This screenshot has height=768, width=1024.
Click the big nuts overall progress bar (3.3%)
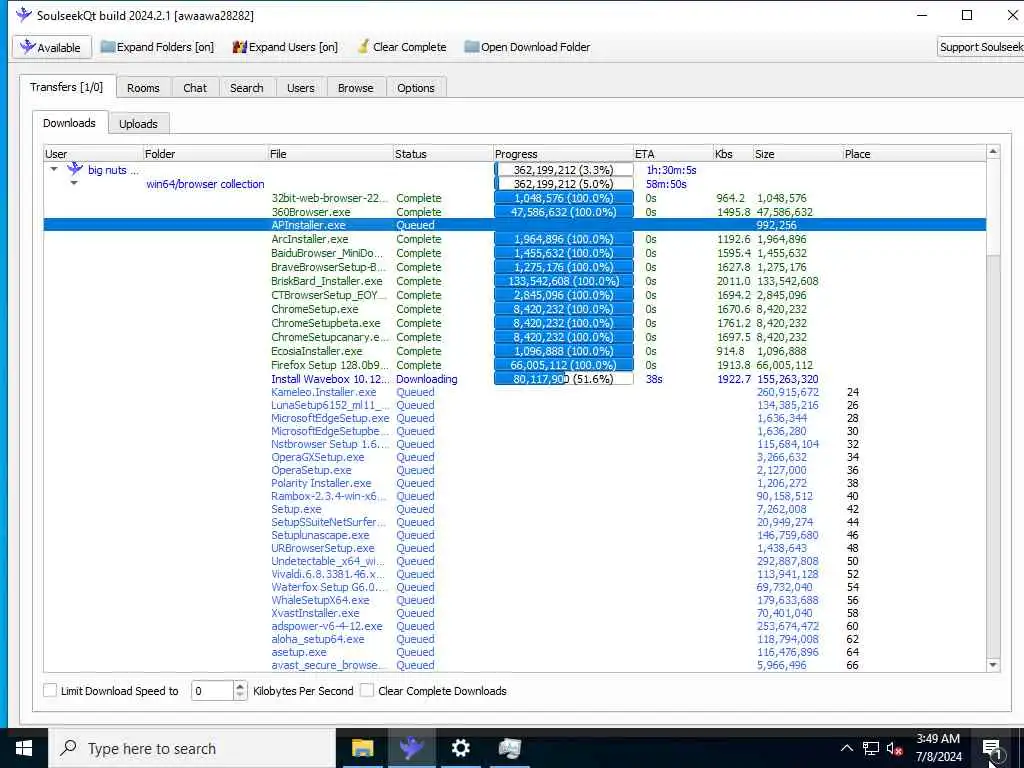(x=564, y=170)
